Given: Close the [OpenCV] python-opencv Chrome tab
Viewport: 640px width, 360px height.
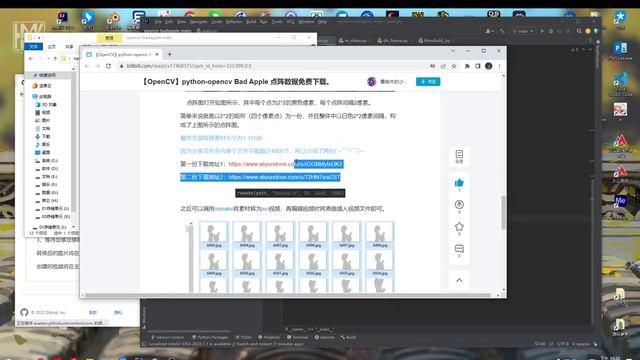Looking at the screenshot, I should pyautogui.click(x=157, y=54).
